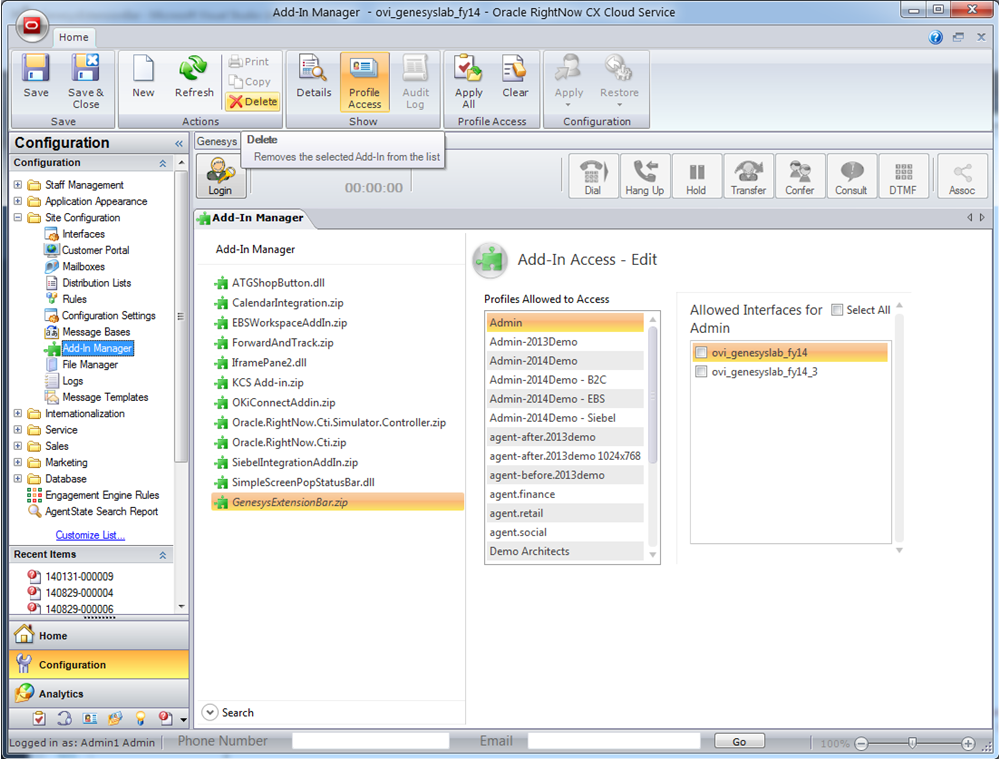Click the Customize List link
999x759 pixels.
click(x=90, y=535)
